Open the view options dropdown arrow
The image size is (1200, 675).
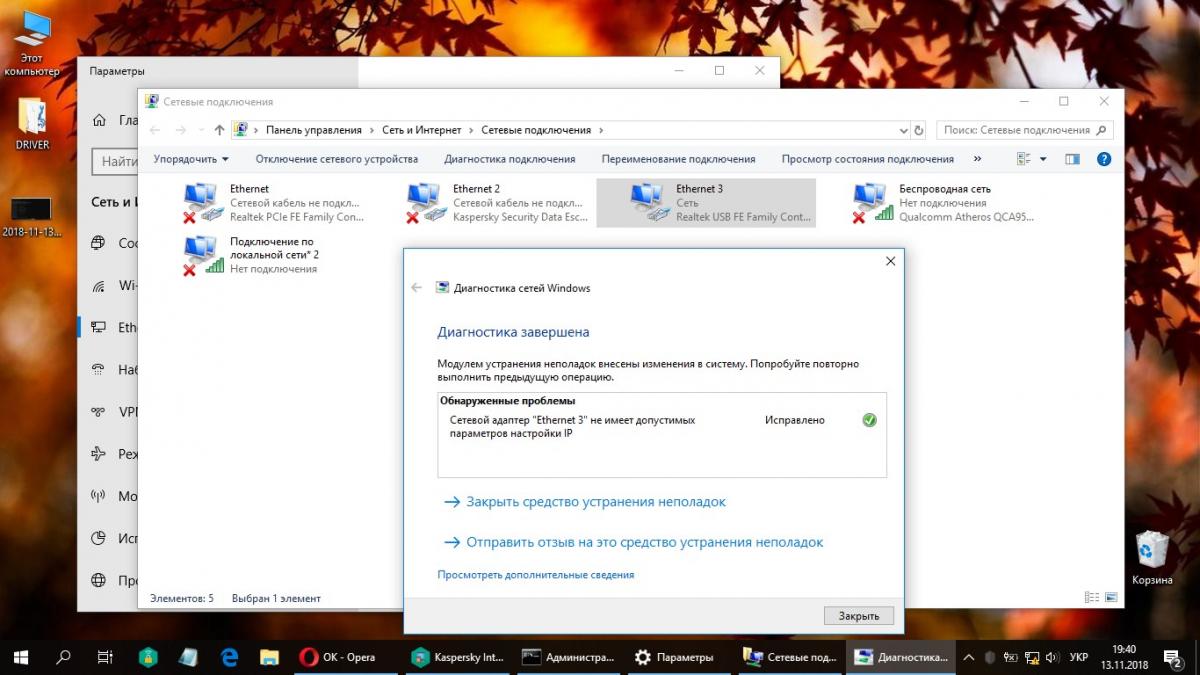pos(1043,159)
